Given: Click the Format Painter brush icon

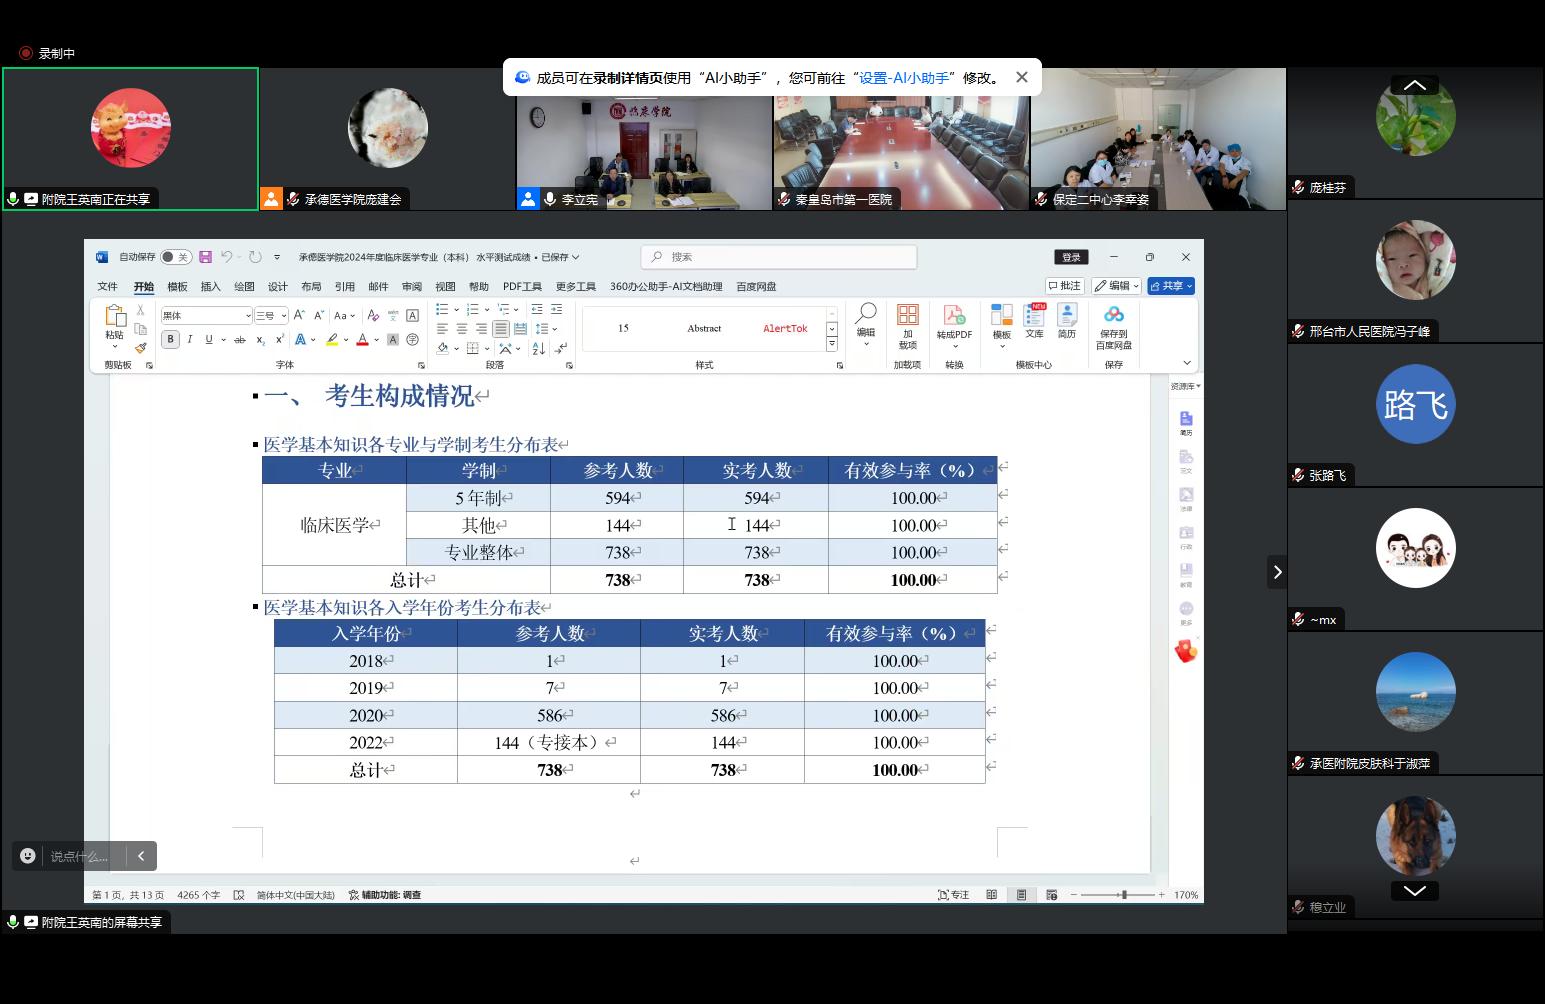Looking at the screenshot, I should [x=141, y=348].
